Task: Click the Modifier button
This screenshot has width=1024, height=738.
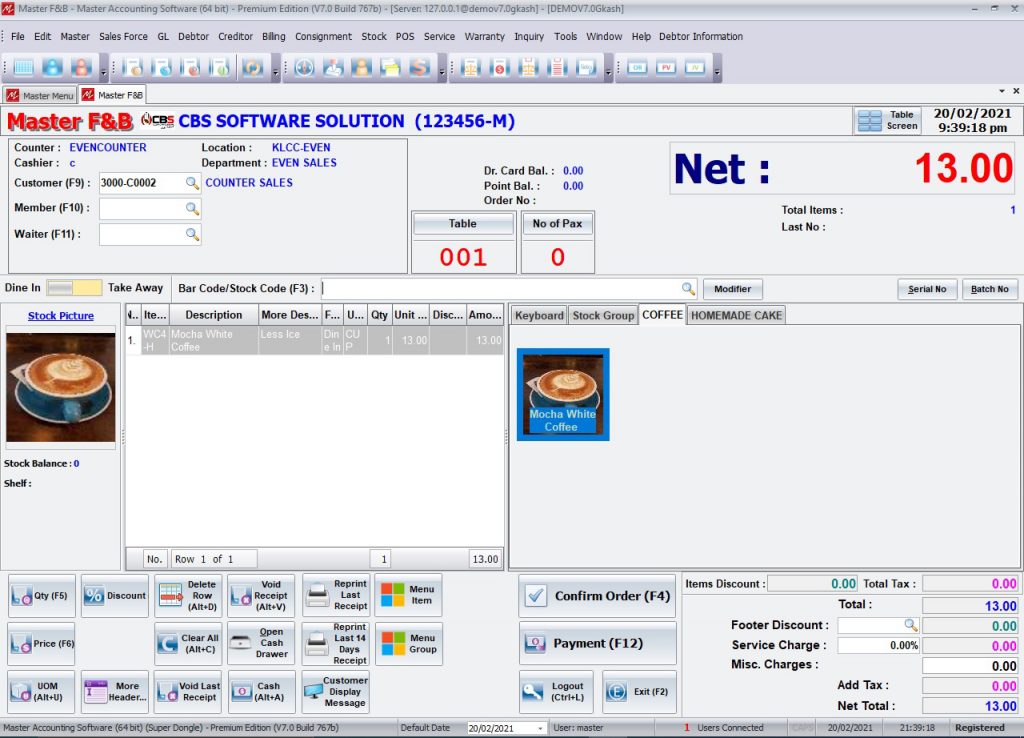Action: tap(732, 289)
